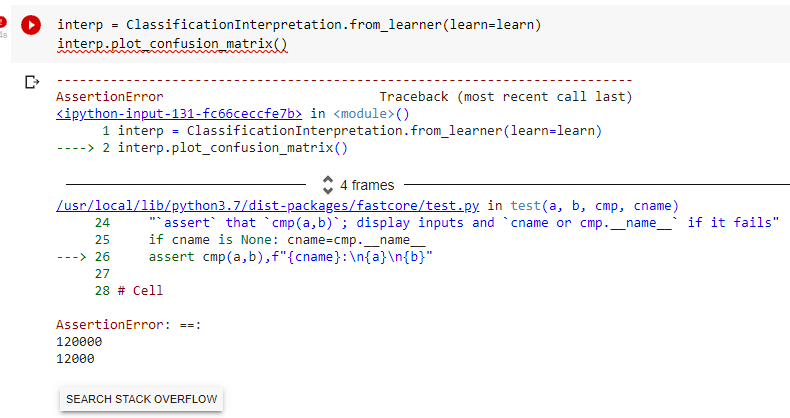Screen dimensions: 790x418
Task: Click the red error badge beside the cell
Action: (3, 20)
